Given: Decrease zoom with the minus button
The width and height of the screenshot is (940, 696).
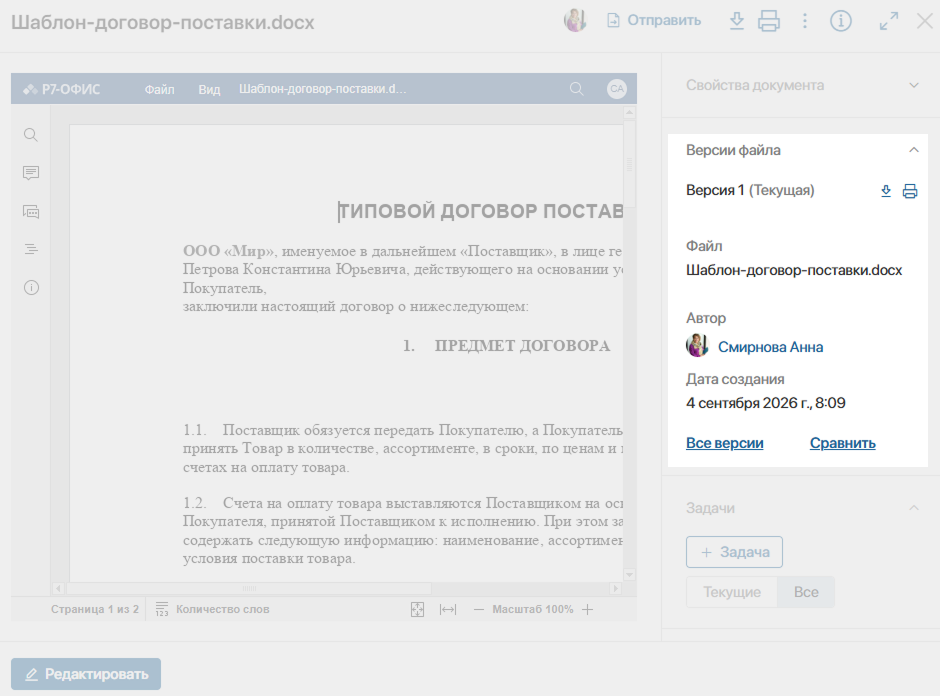Looking at the screenshot, I should 478,610.
